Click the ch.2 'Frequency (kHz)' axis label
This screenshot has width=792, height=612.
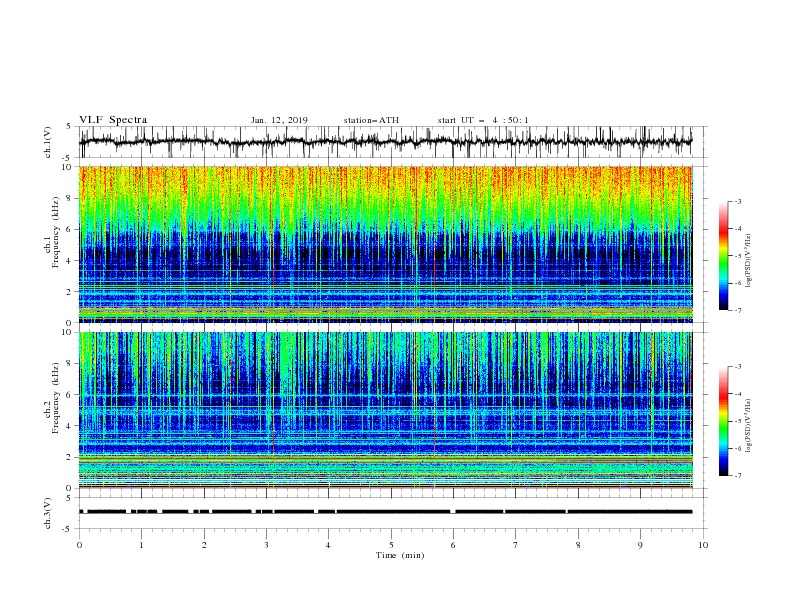[56, 397]
